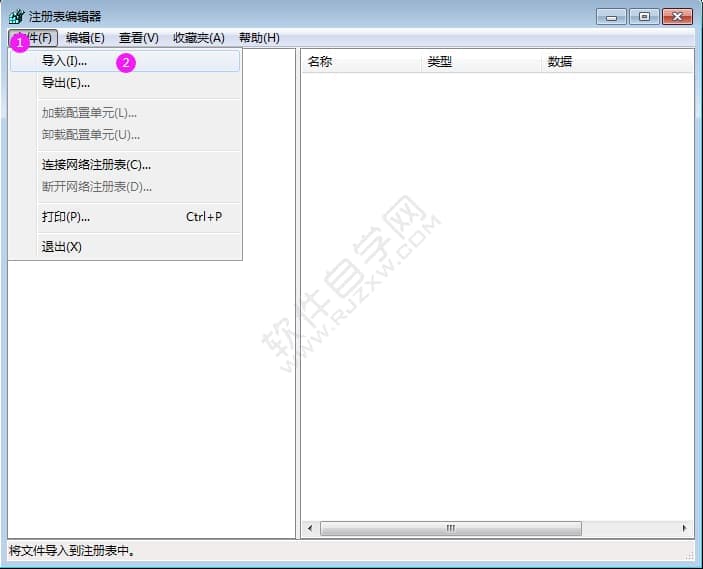Minimize the Registry Editor window
This screenshot has width=703, height=569.
(x=612, y=16)
